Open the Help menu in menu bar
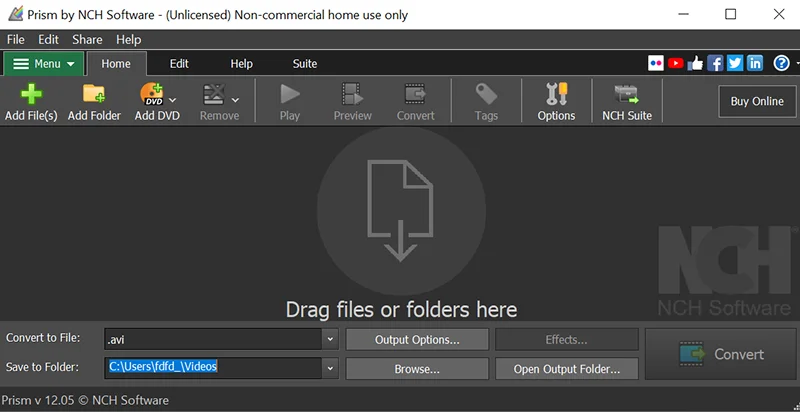Screen dimensions: 800x412 coord(128,40)
